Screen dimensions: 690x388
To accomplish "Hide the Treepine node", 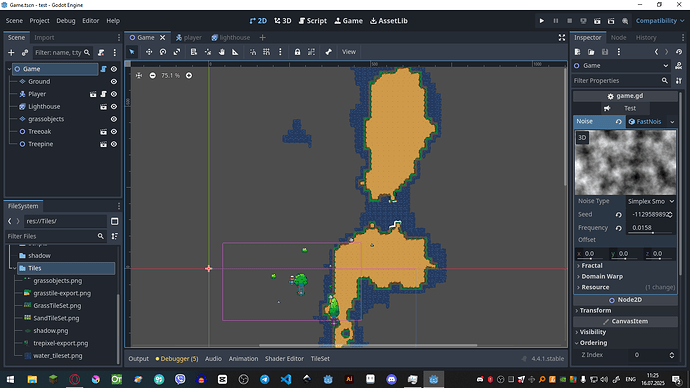I will pos(114,144).
